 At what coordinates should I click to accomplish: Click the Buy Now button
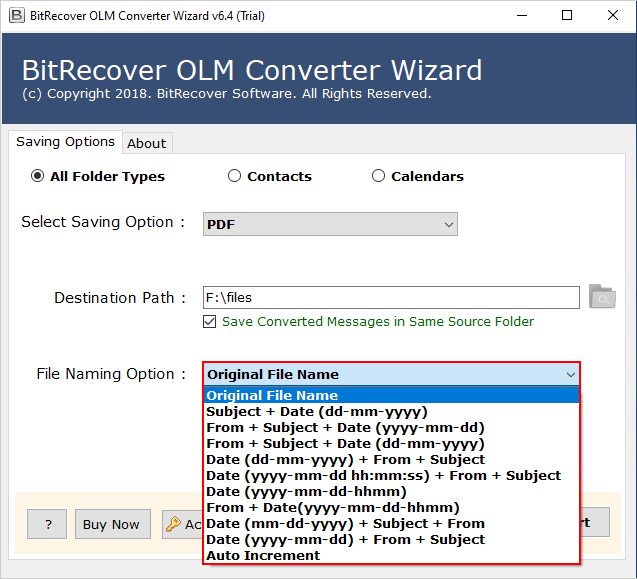coord(113,524)
